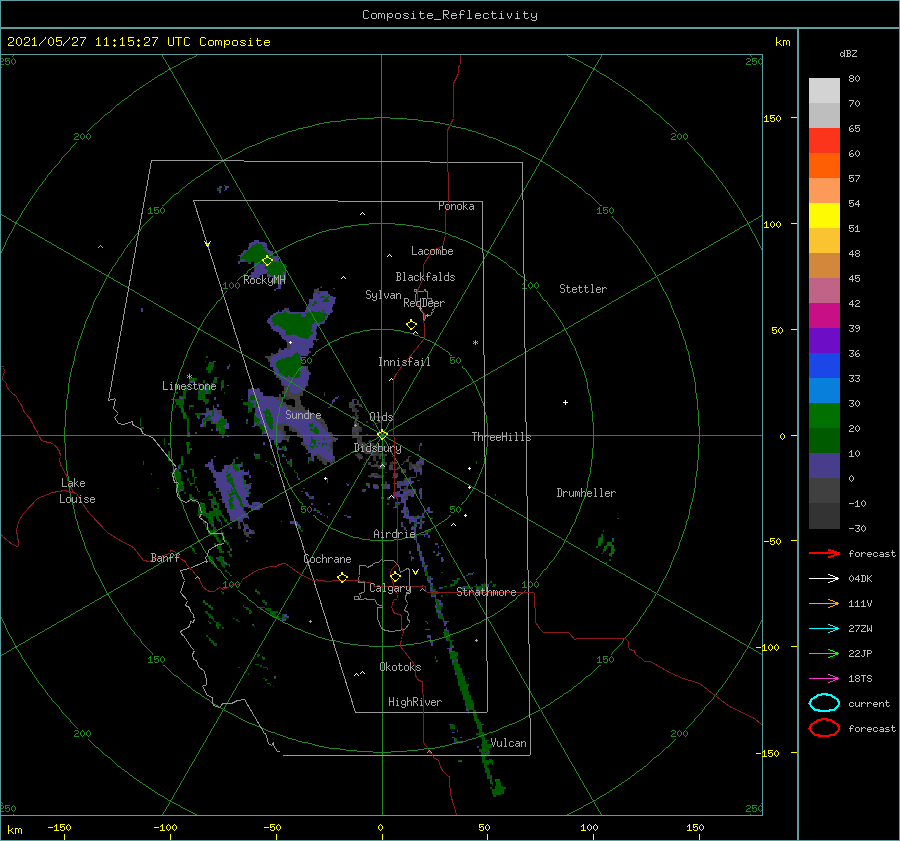900x841 pixels.
Task: Click the yellow diamond marker near RedDeer
Action: (411, 325)
